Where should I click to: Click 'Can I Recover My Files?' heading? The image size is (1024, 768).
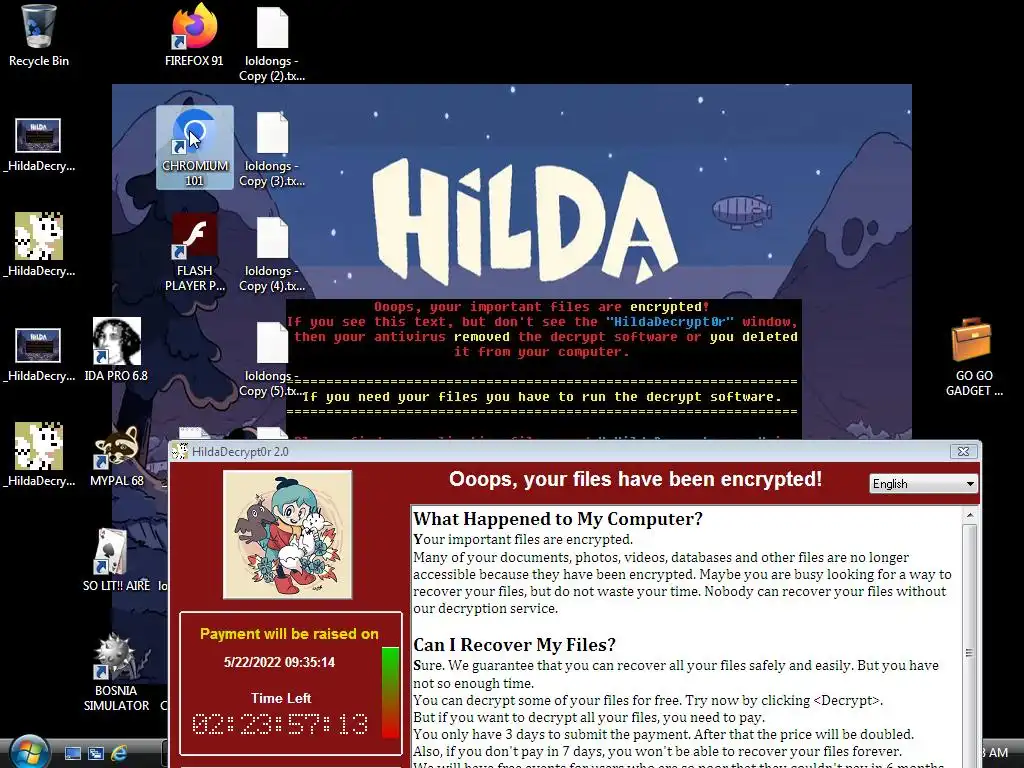514,645
